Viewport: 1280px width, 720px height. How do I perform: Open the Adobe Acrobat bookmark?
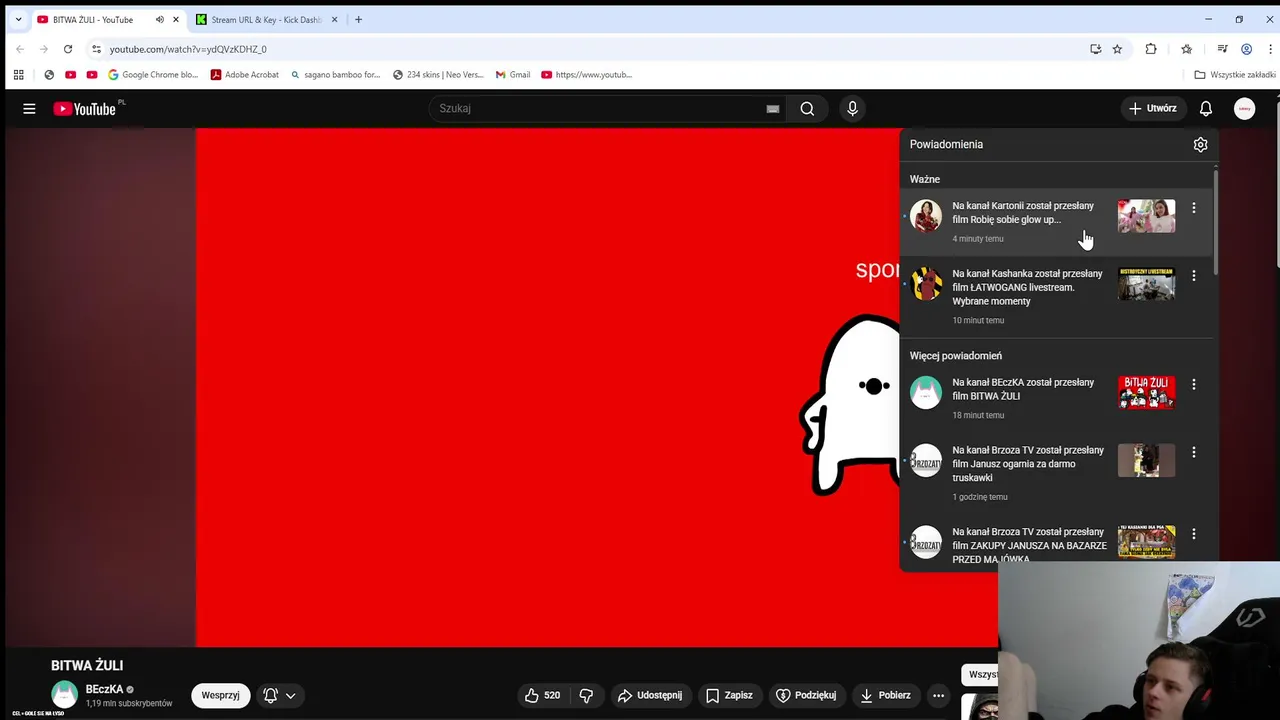tap(244, 74)
